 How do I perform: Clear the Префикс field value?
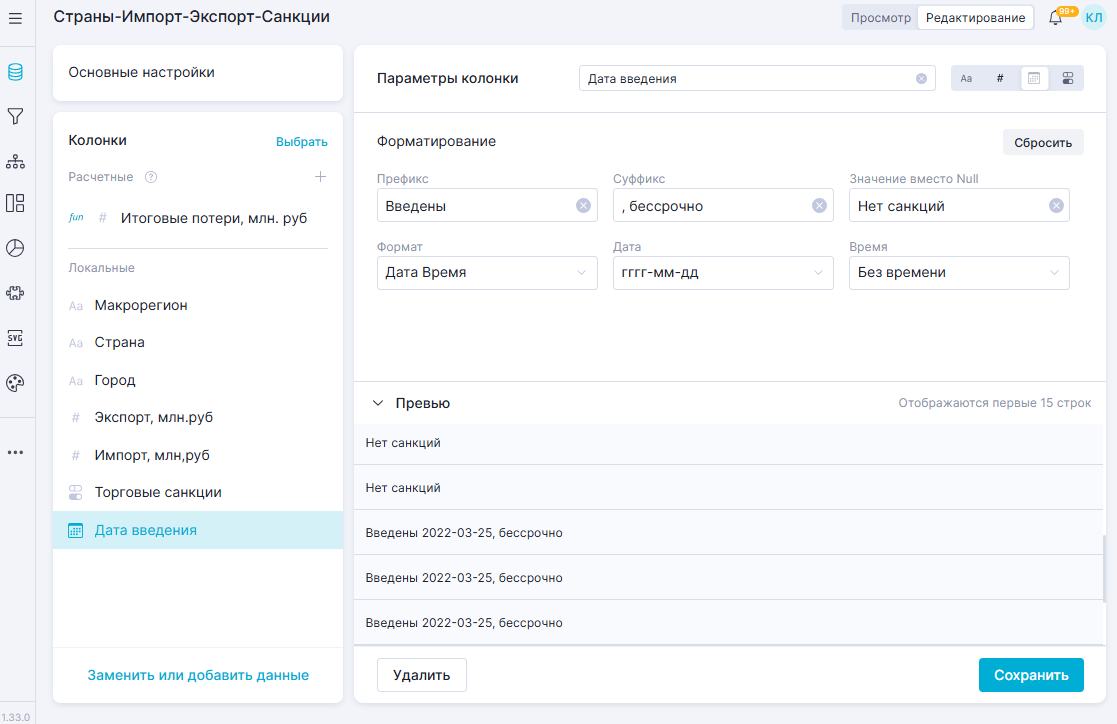(583, 206)
